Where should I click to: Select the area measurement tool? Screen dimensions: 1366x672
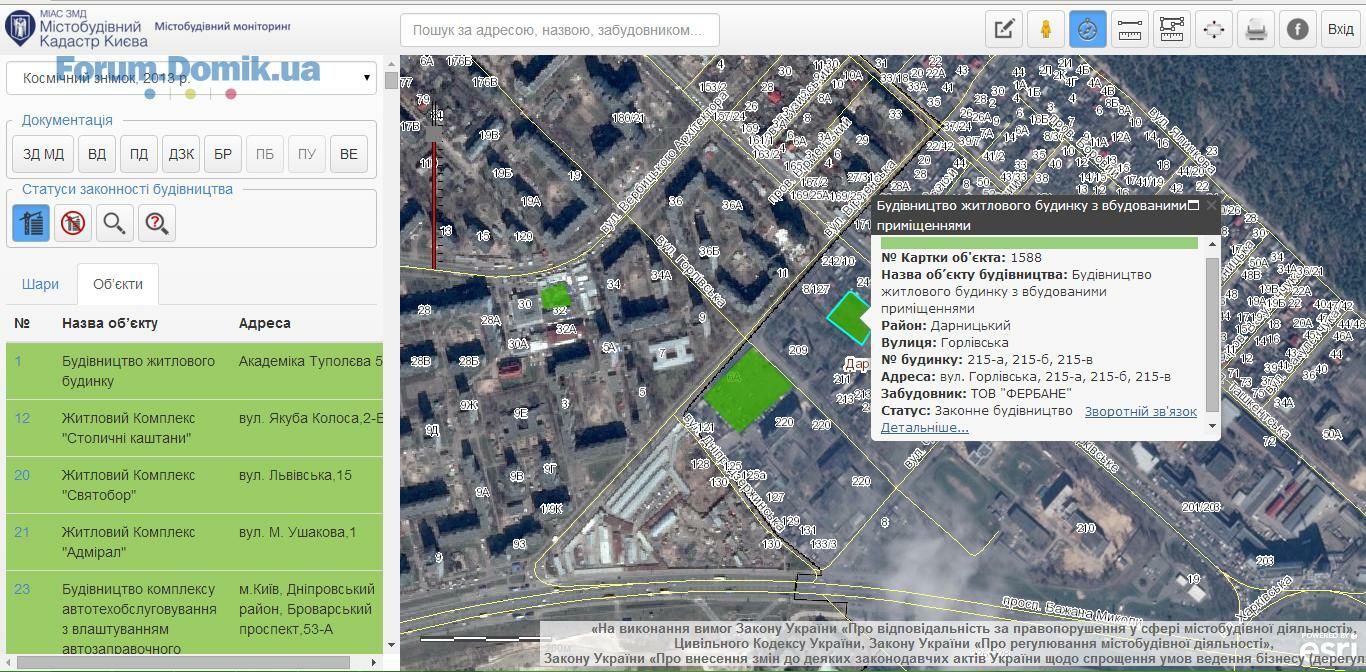(1172, 29)
